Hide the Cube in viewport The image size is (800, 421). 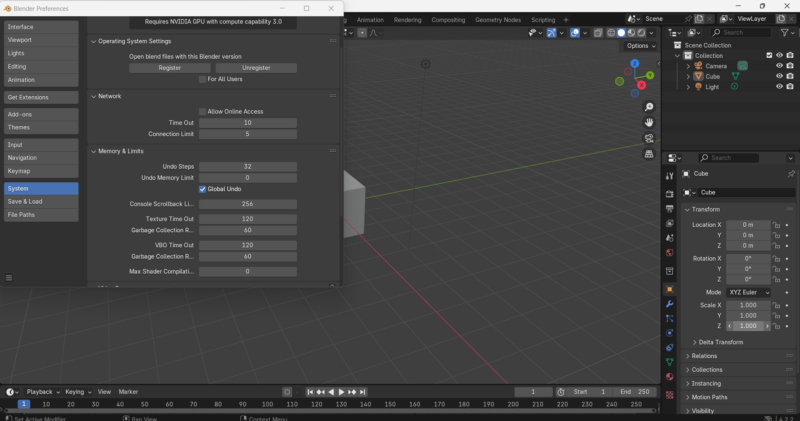(779, 76)
